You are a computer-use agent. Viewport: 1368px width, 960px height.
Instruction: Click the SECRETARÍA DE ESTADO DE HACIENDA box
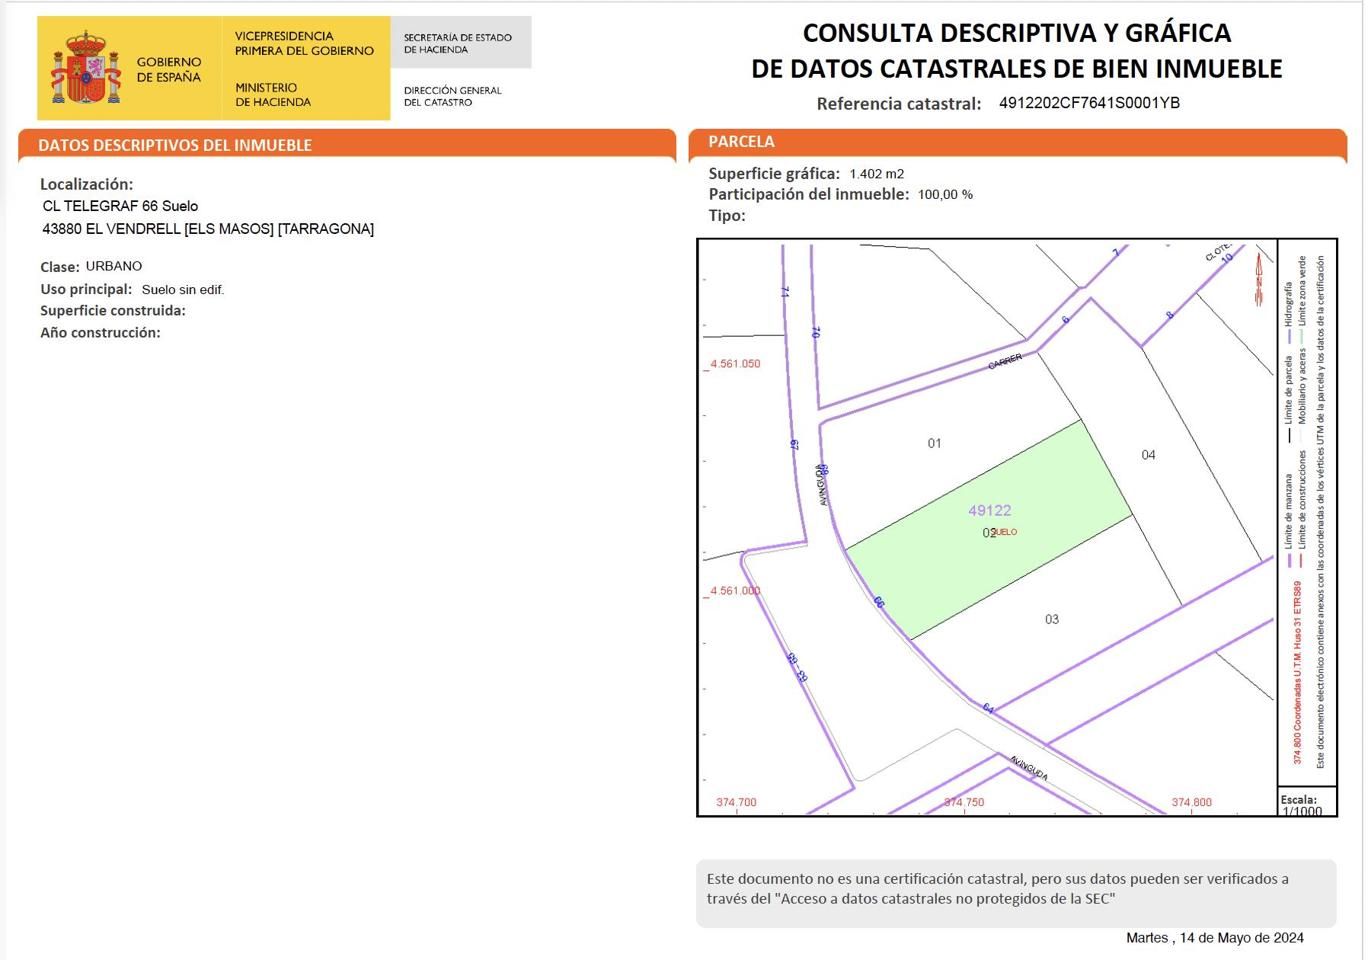point(461,43)
